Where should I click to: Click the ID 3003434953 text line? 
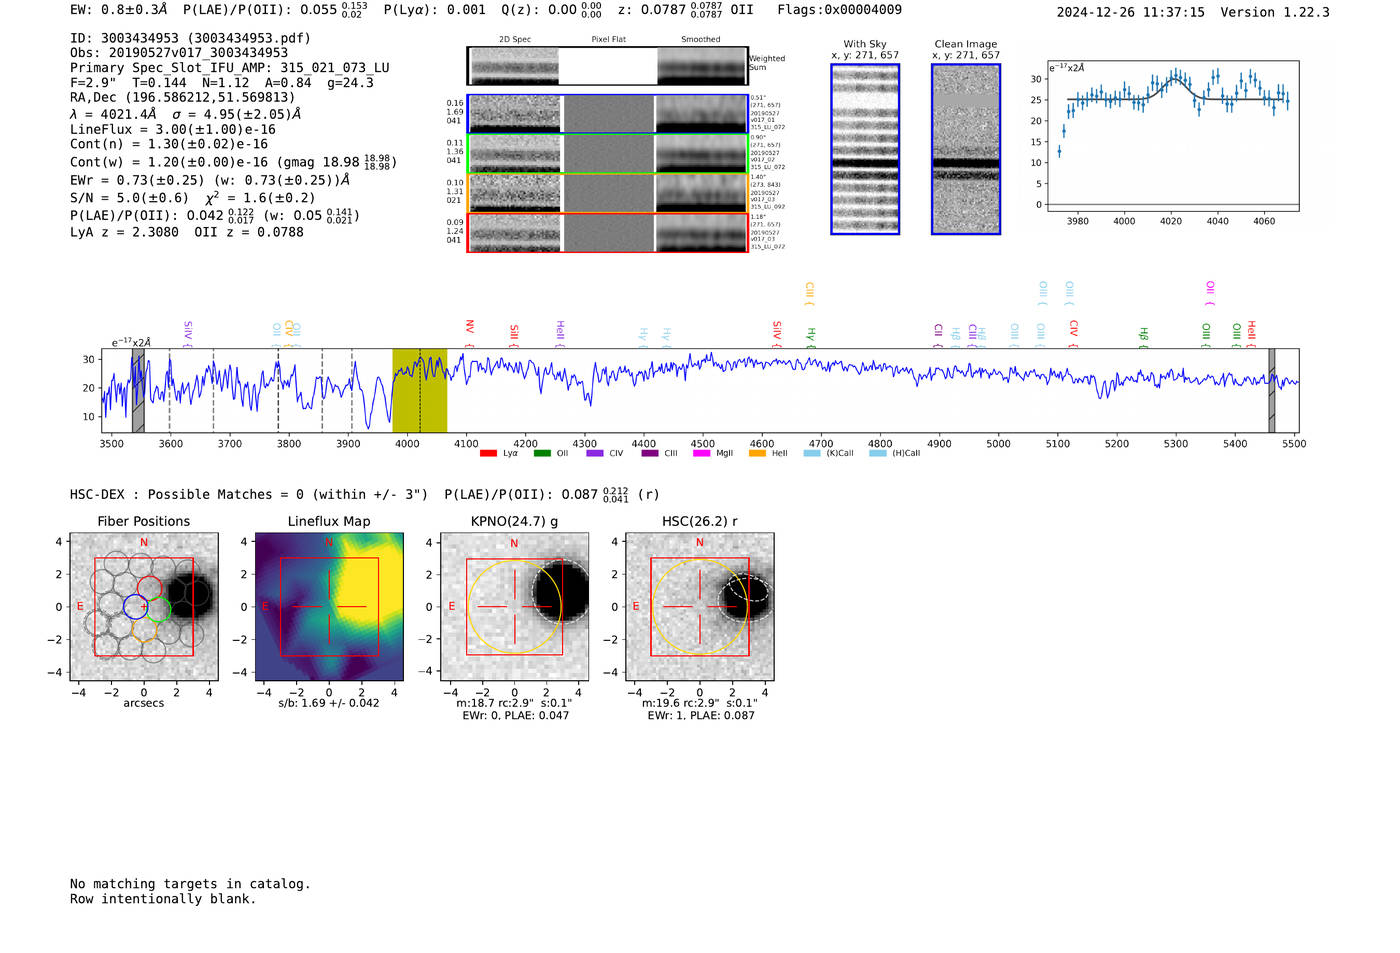[190, 38]
